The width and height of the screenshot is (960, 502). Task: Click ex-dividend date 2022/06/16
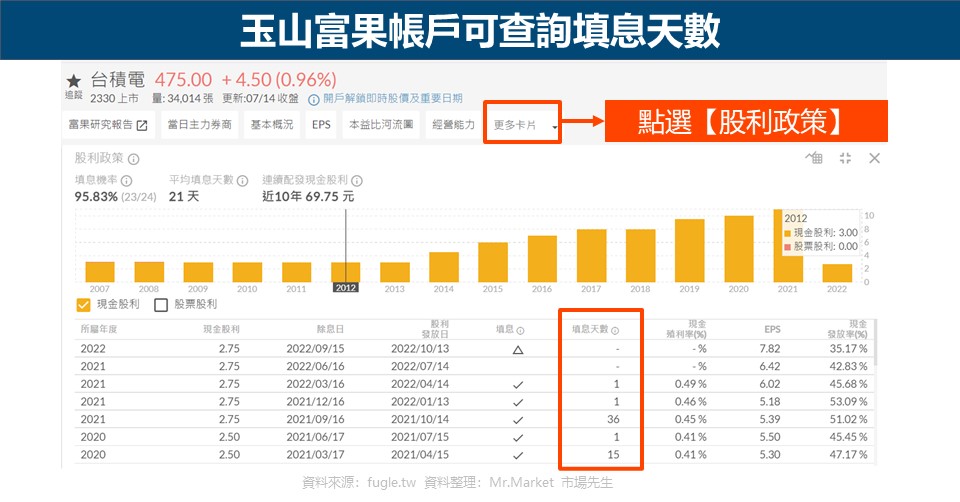(x=315, y=367)
